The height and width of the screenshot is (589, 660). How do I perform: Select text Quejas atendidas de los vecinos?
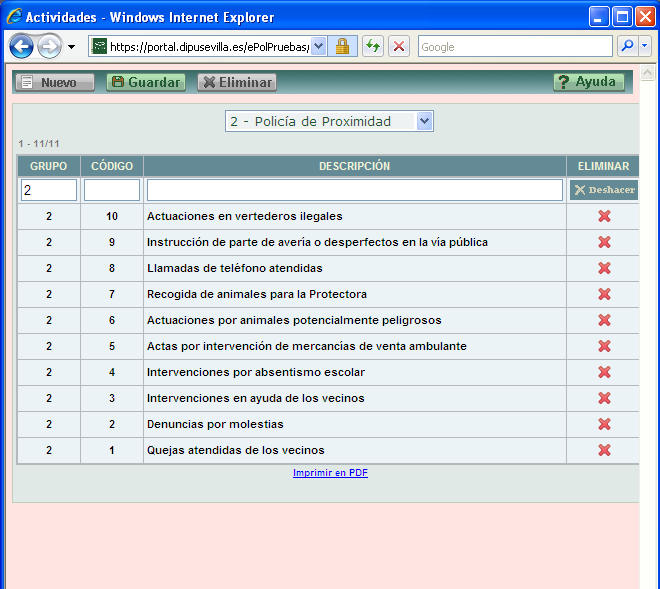(235, 450)
